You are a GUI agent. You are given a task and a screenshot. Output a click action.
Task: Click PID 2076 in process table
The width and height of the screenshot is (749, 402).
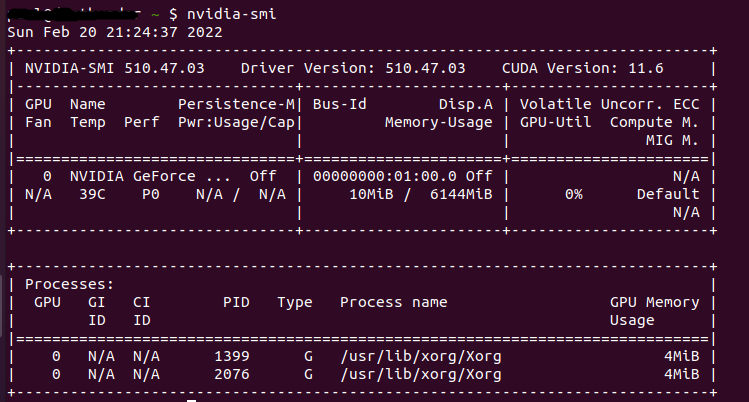point(232,374)
